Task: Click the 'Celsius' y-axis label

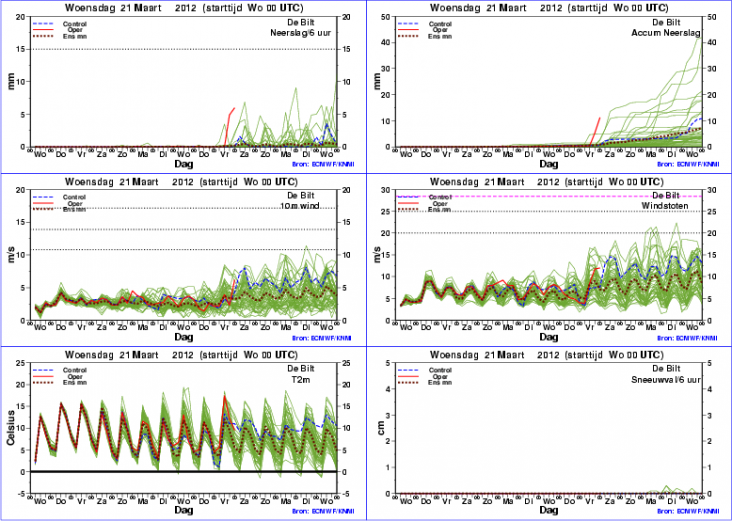Action: [x=12, y=428]
